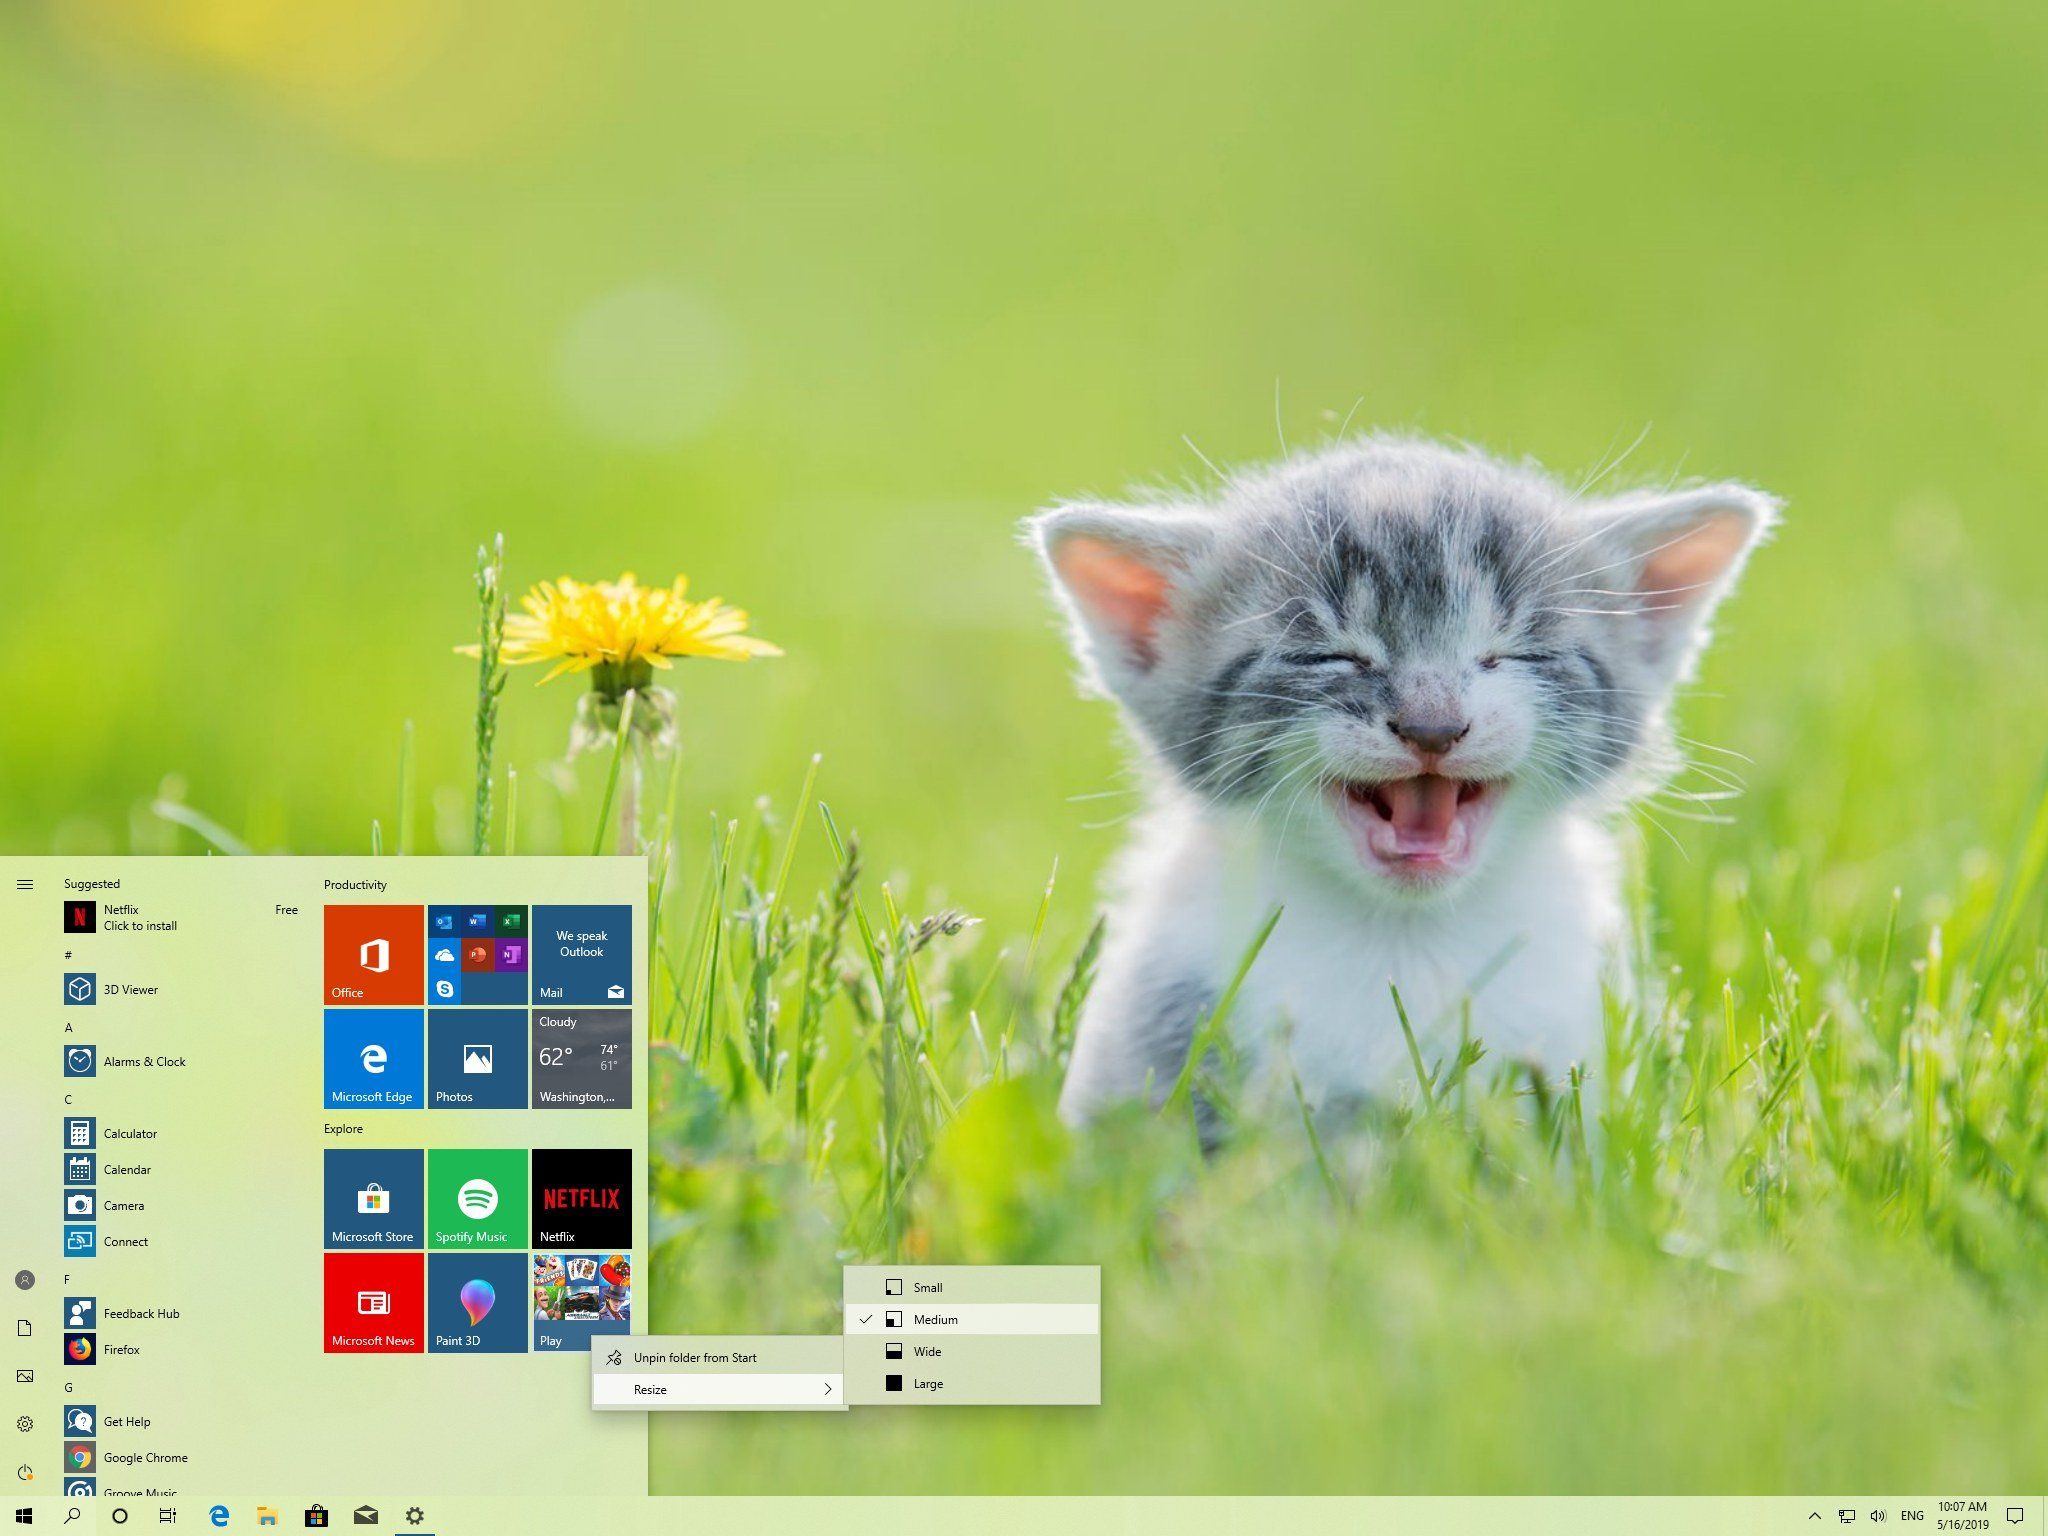This screenshot has width=2048, height=1536.
Task: Open the Paint 3D tile
Action: pos(477,1303)
